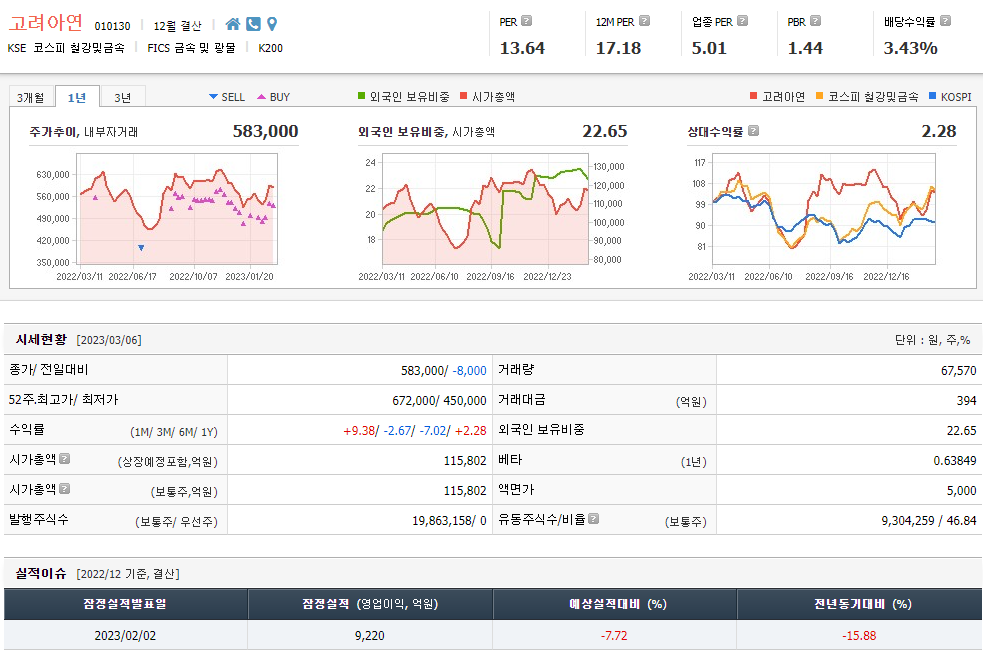983x662 pixels.
Task: Click the announcement date 2023/02/02
Action: pyautogui.click(x=125, y=636)
